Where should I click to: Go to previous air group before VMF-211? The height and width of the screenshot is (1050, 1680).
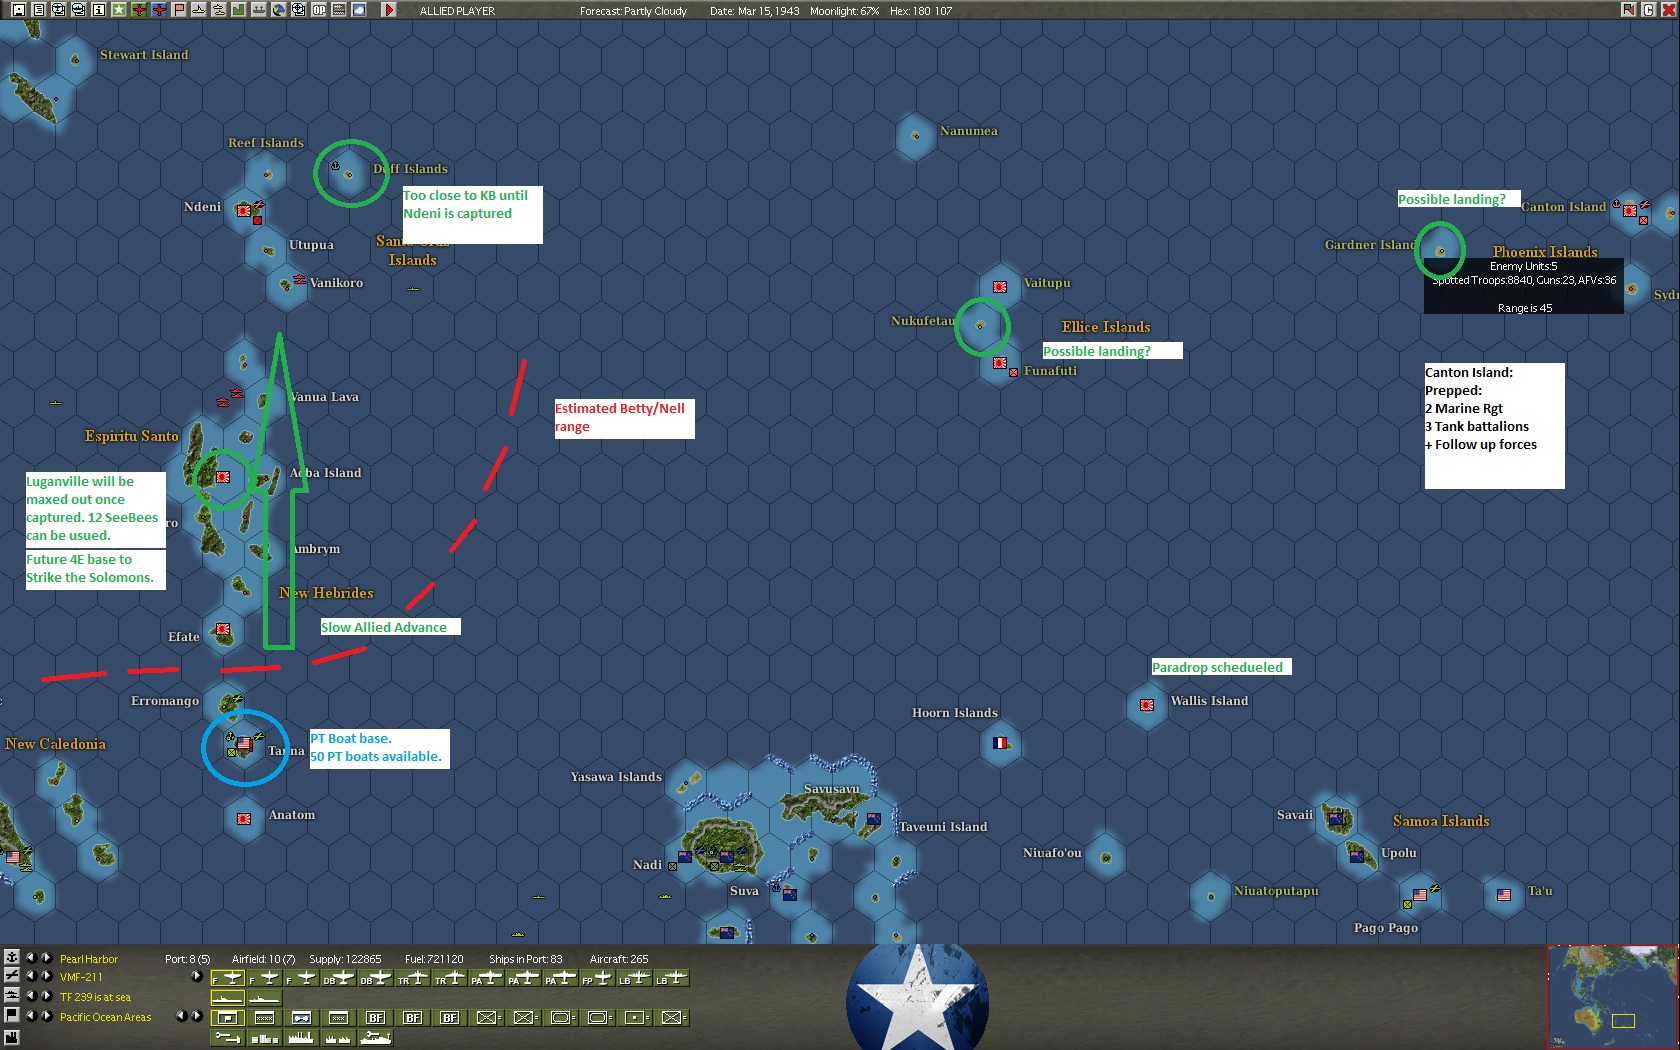coord(32,977)
